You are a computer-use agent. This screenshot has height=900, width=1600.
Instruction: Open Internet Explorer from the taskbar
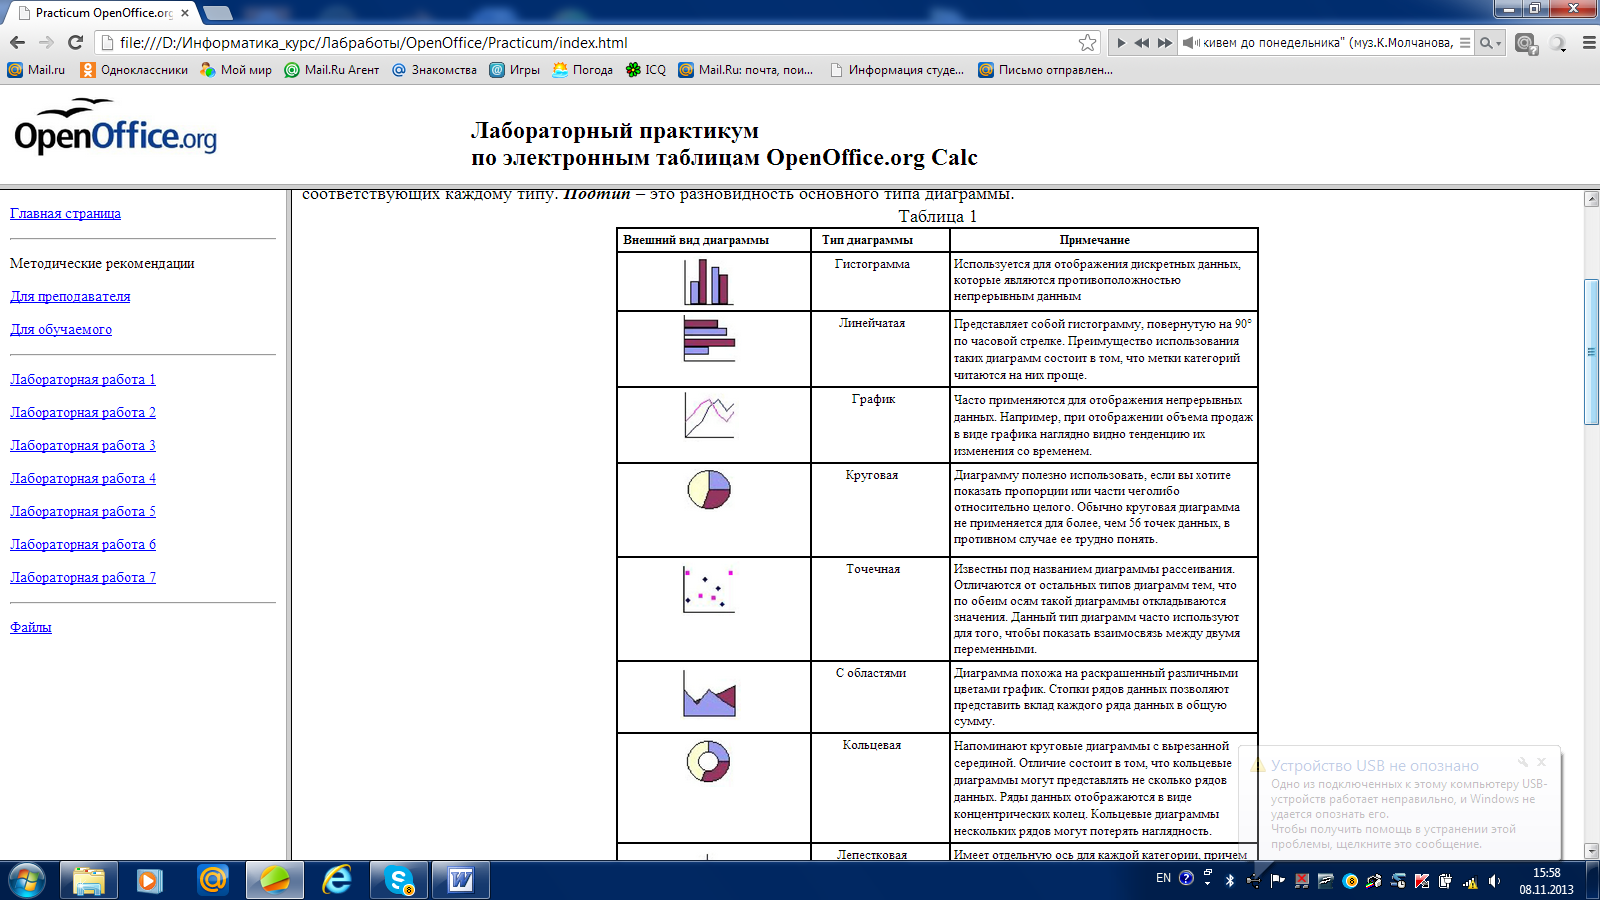point(337,880)
